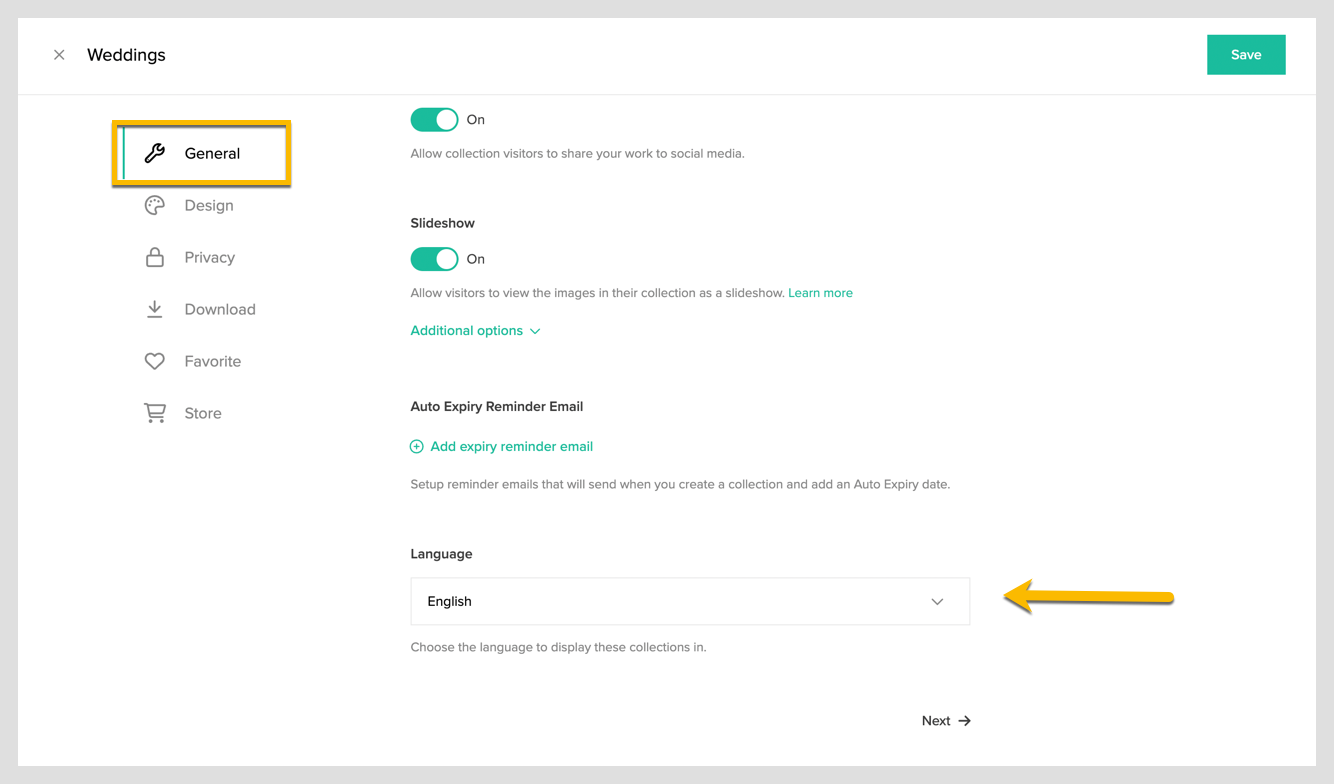
Task: Select the wrench icon beside General
Action: click(154, 152)
